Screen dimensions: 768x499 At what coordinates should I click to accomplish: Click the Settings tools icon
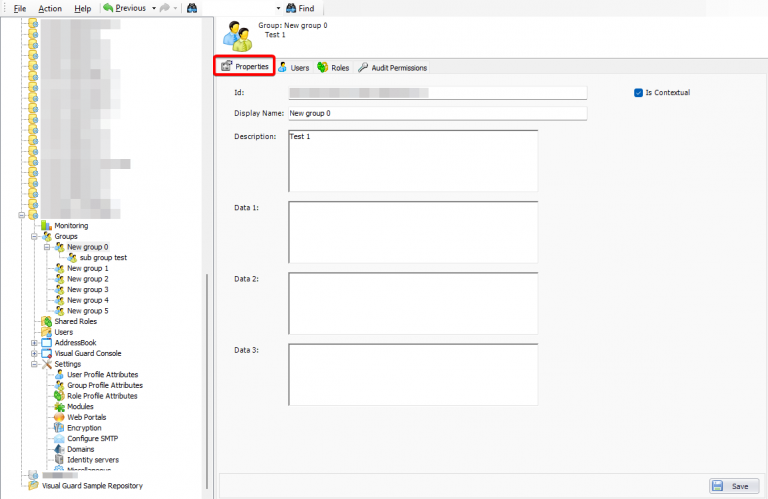coord(47,364)
